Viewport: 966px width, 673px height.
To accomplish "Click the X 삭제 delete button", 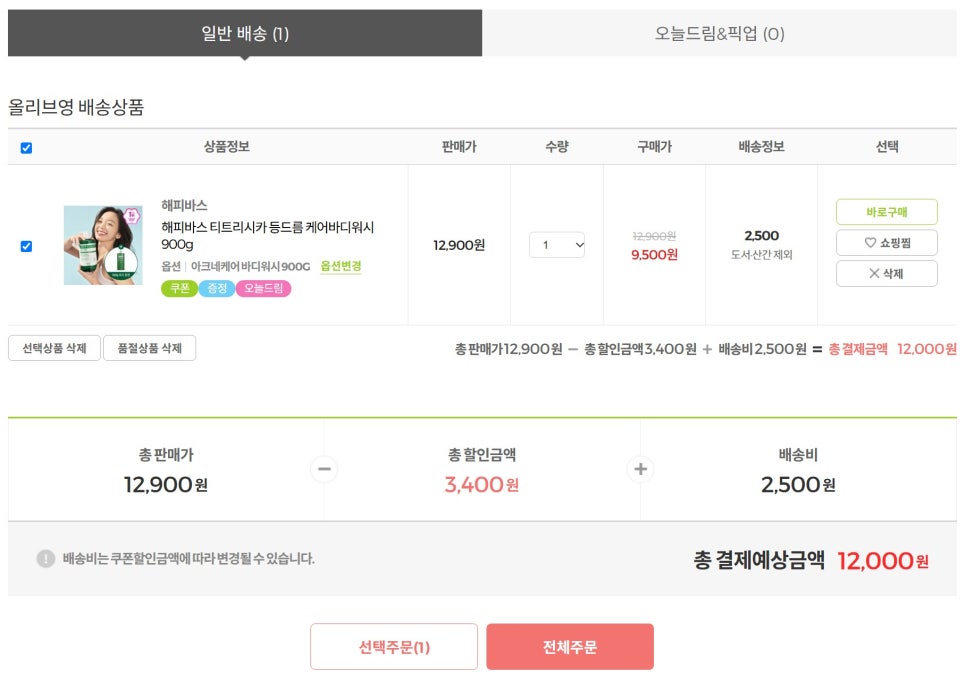I will (x=886, y=273).
